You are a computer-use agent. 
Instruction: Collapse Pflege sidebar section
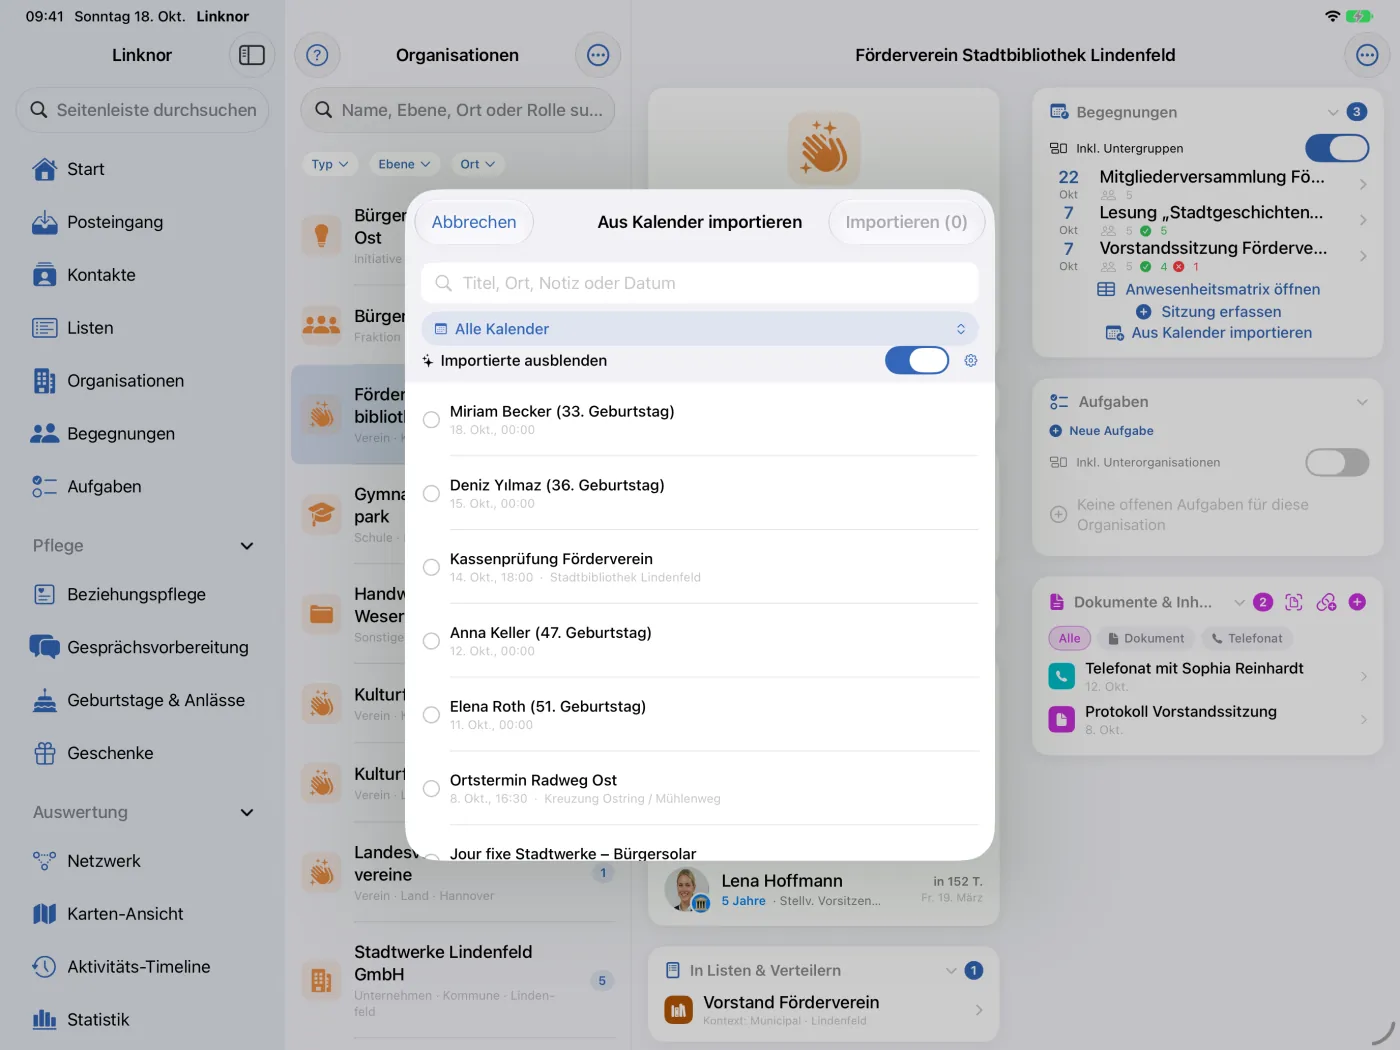pyautogui.click(x=247, y=546)
